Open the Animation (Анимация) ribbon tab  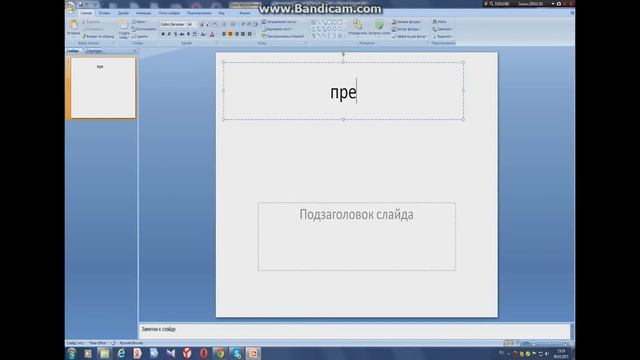pos(143,13)
